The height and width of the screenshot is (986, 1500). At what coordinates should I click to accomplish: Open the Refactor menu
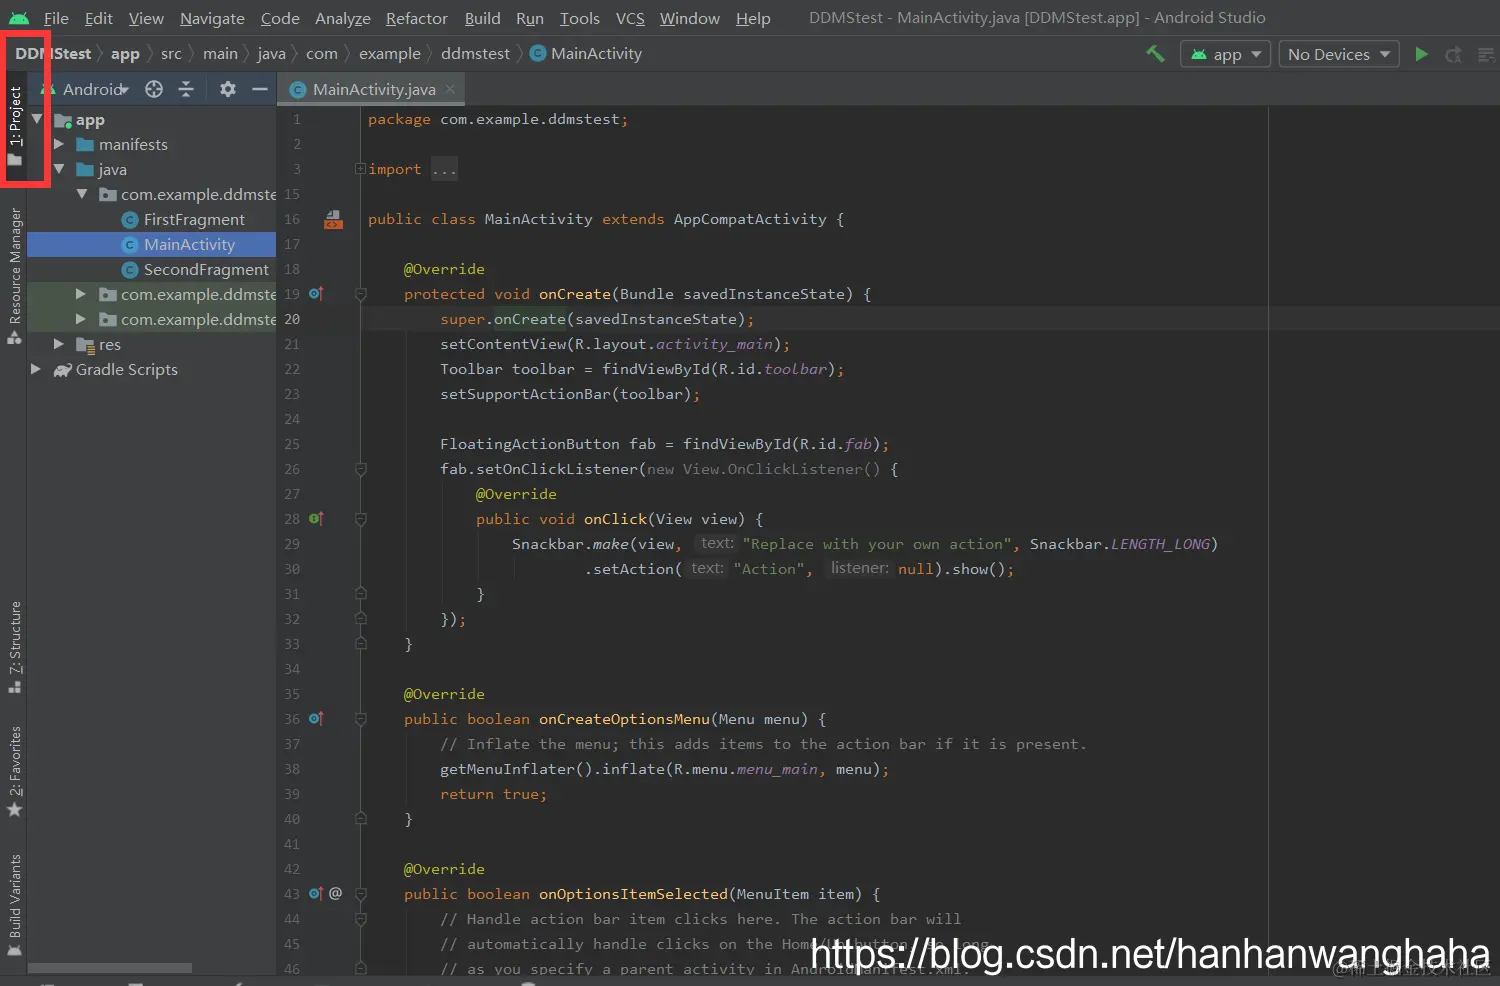416,18
